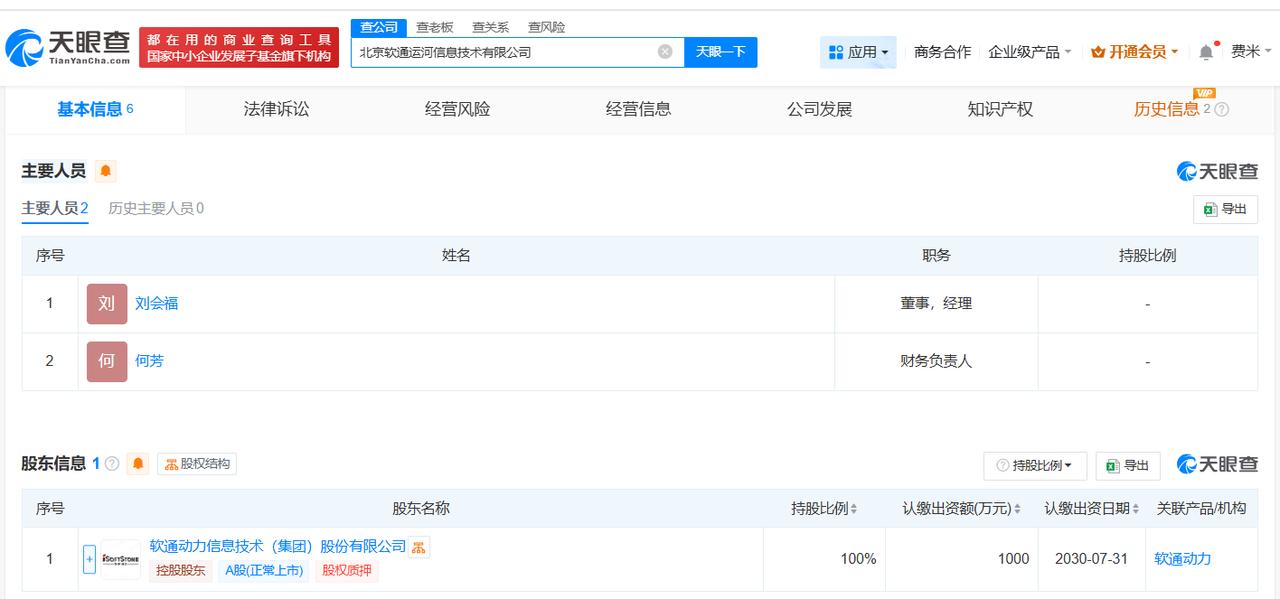Expand the 企业级产品 menu
This screenshot has width=1280, height=599.
(1029, 52)
